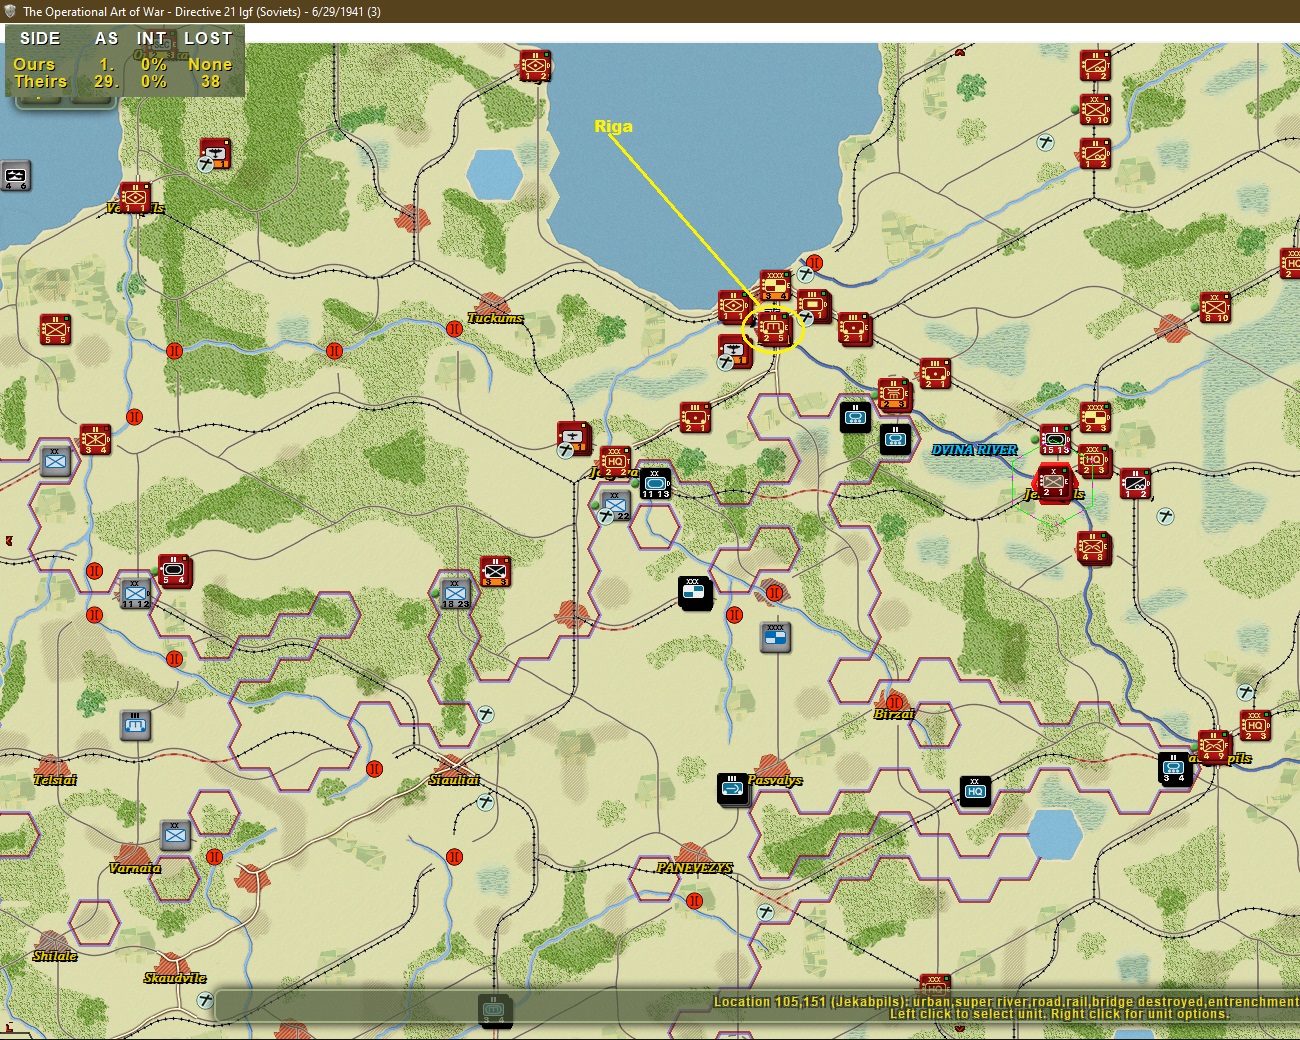Viewport: 1300px width, 1040px height.
Task: Select the black German unit labeled 11 13
Action: [x=655, y=482]
